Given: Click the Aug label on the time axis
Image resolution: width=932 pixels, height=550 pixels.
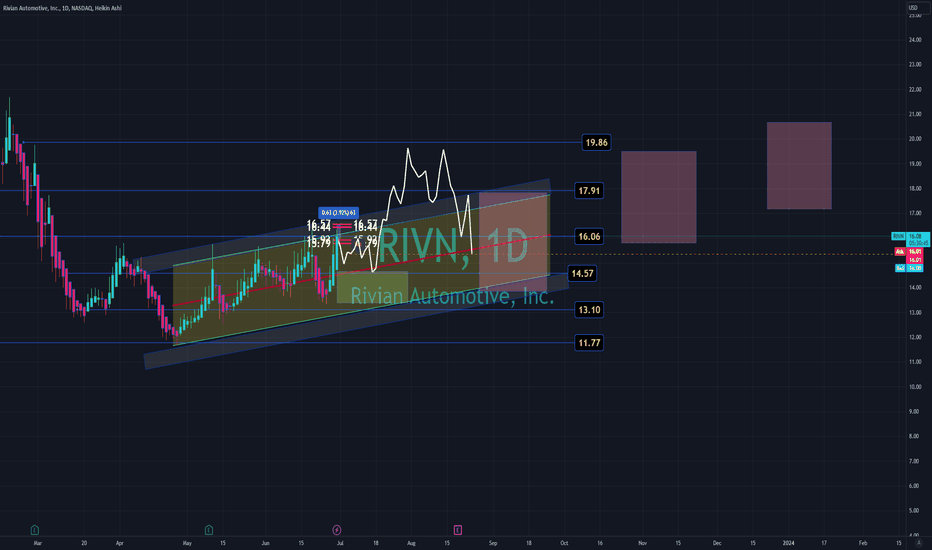Looking at the screenshot, I should tap(411, 543).
